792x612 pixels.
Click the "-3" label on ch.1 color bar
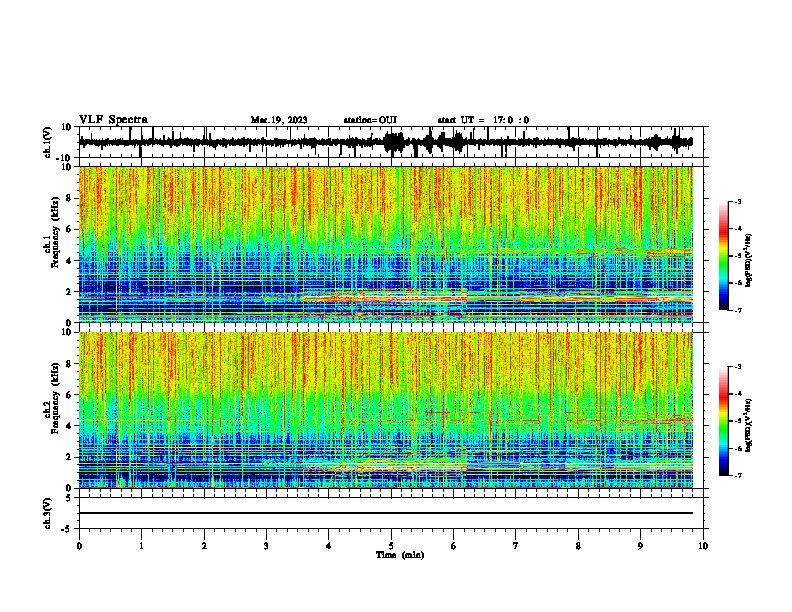[x=737, y=201]
